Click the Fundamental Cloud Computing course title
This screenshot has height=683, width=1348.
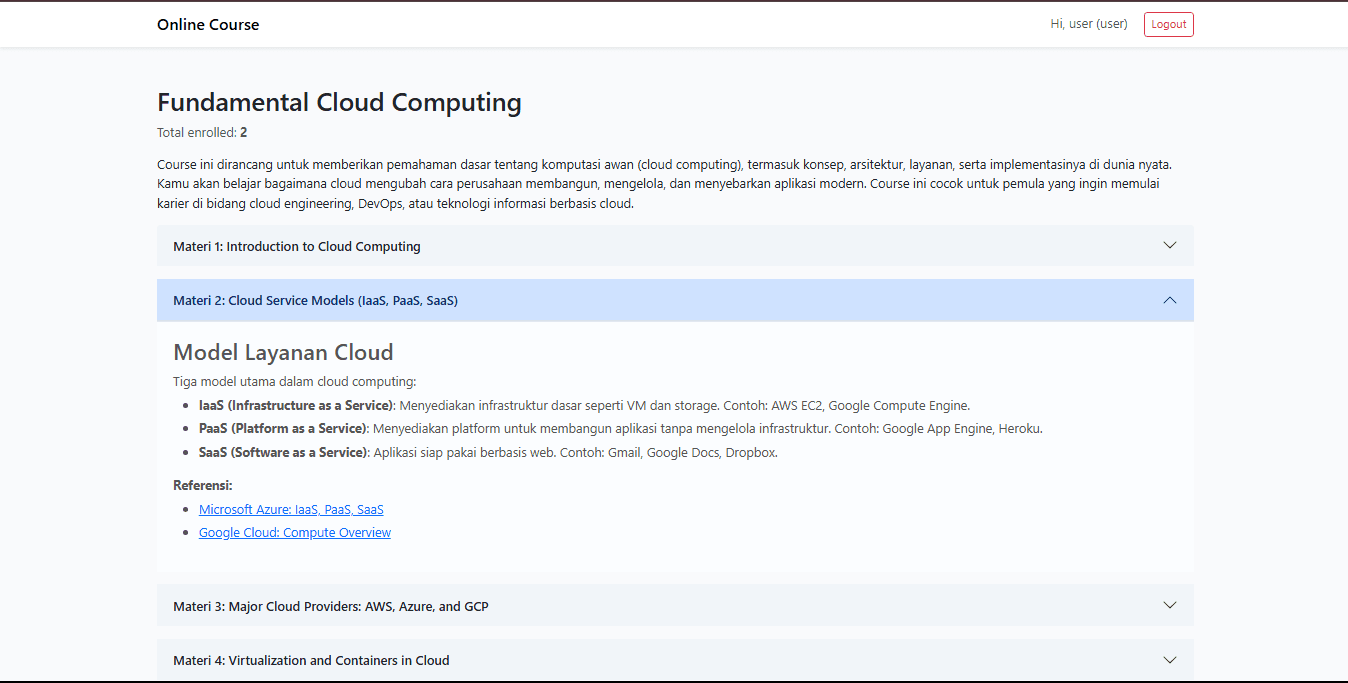339,103
